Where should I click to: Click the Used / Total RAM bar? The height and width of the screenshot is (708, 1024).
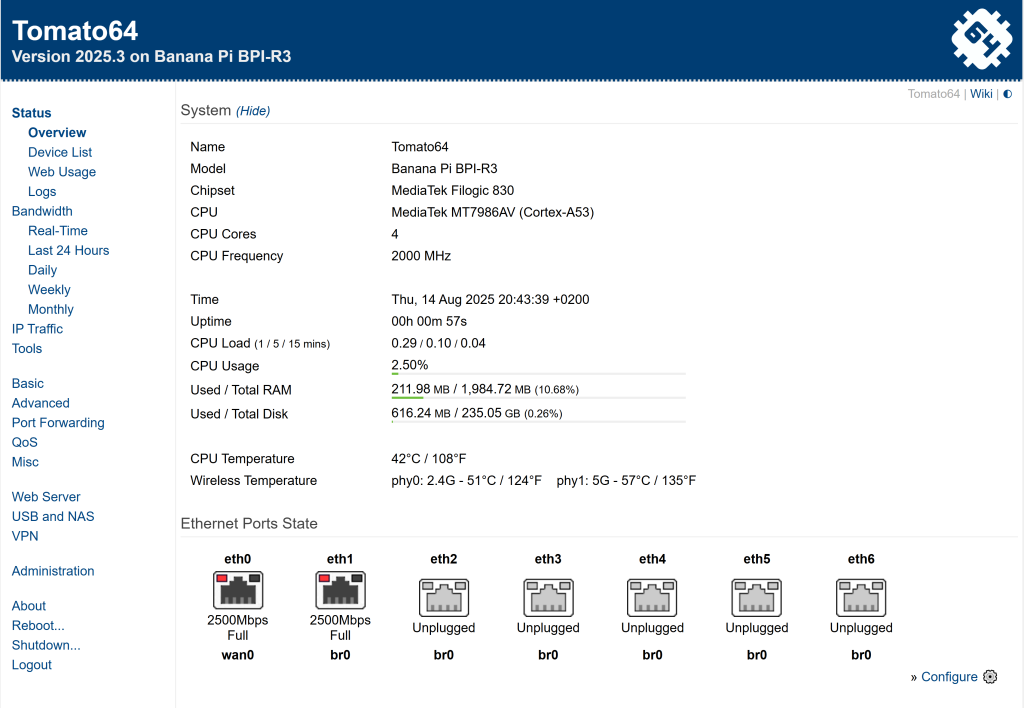pyautogui.click(x=538, y=398)
